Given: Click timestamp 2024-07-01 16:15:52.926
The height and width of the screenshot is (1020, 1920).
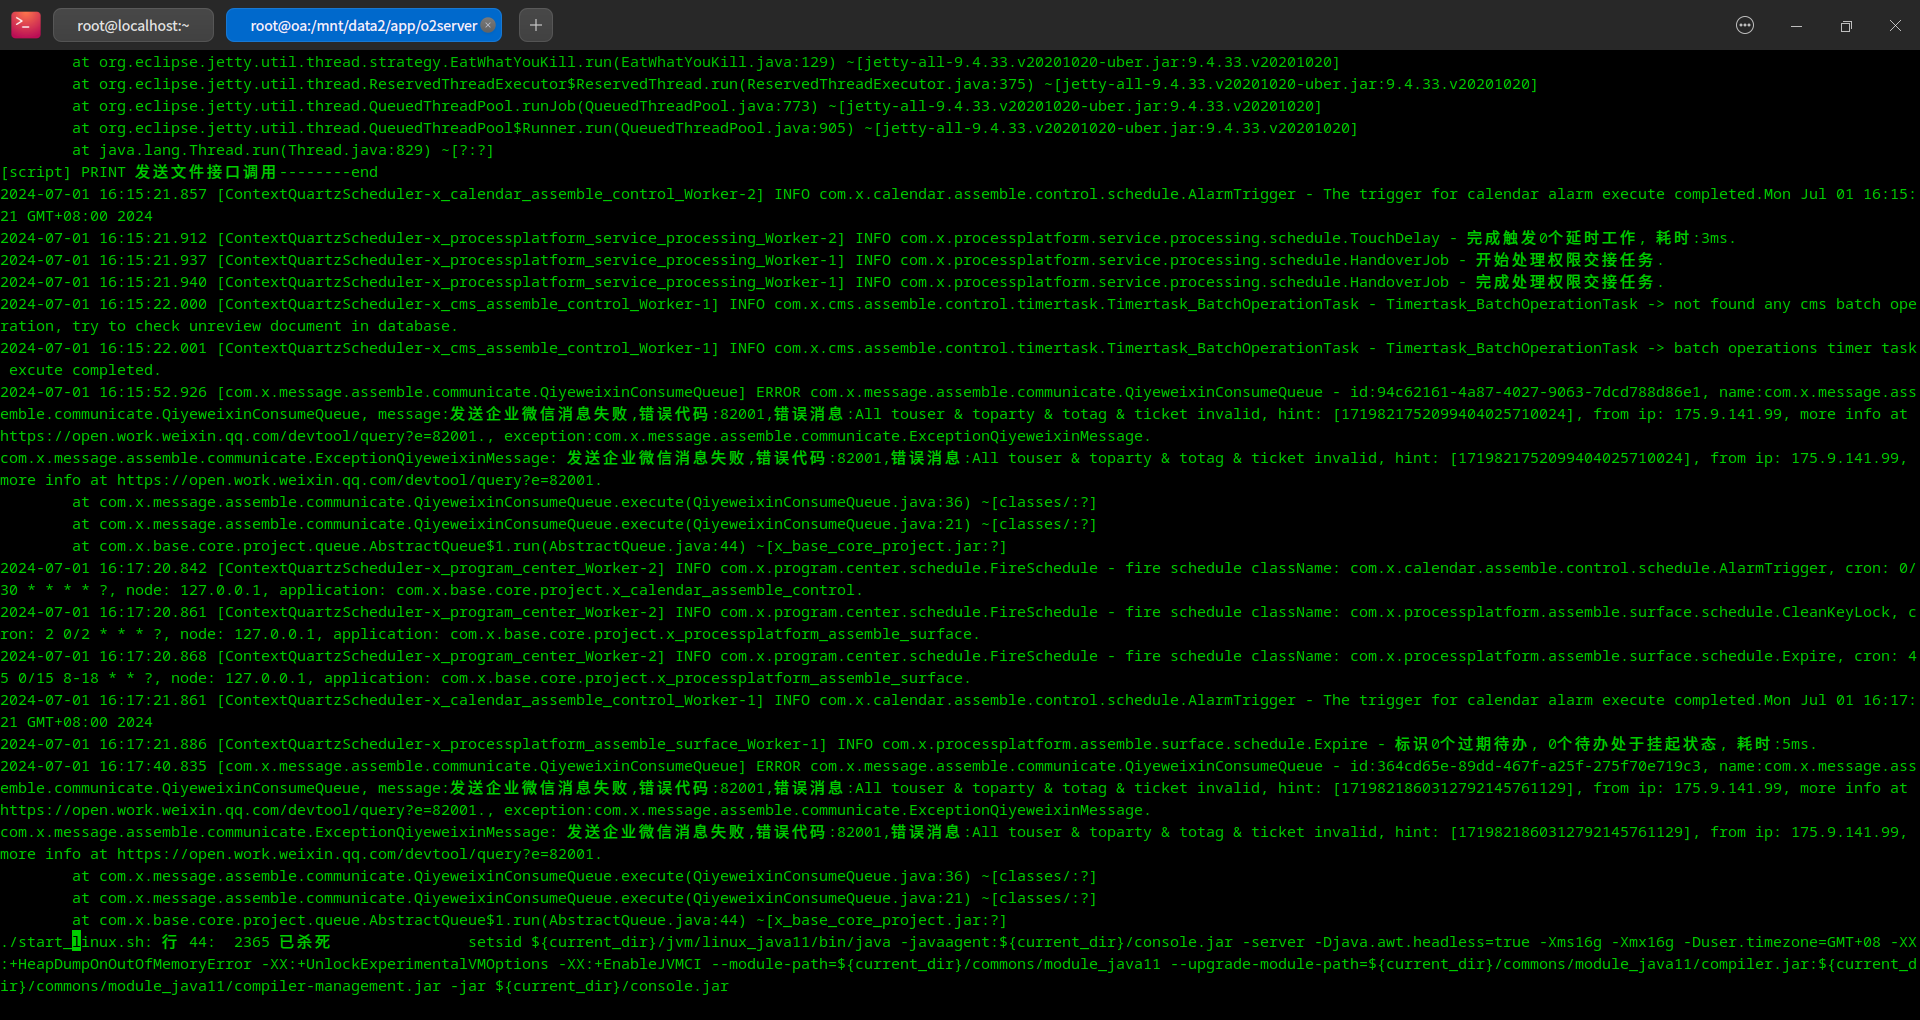Looking at the screenshot, I should 104,392.
